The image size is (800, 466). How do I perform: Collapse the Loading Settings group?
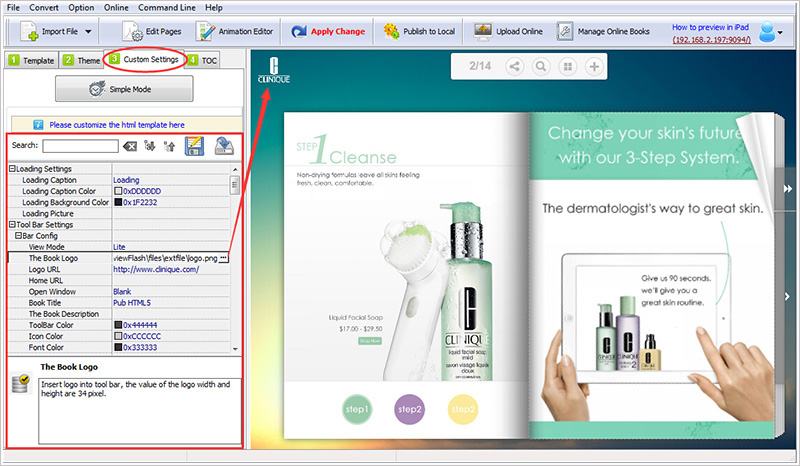click(12, 169)
